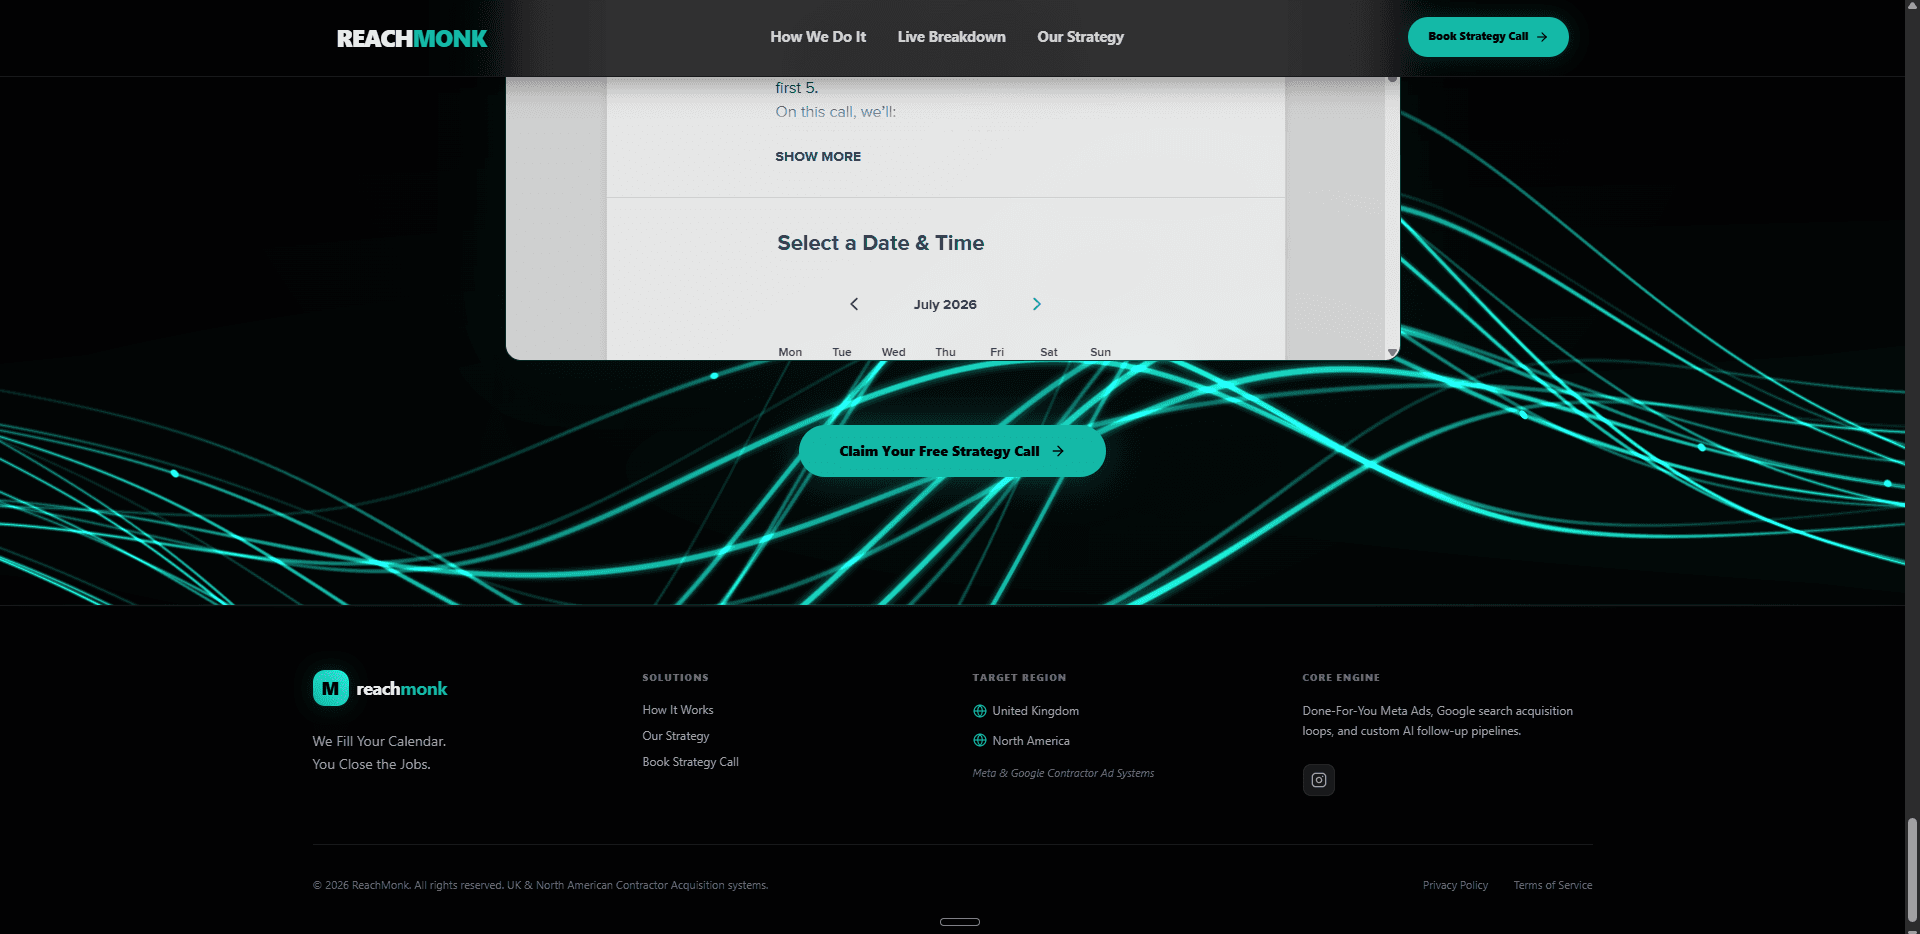Click the Wed column header in calendar

click(x=893, y=352)
